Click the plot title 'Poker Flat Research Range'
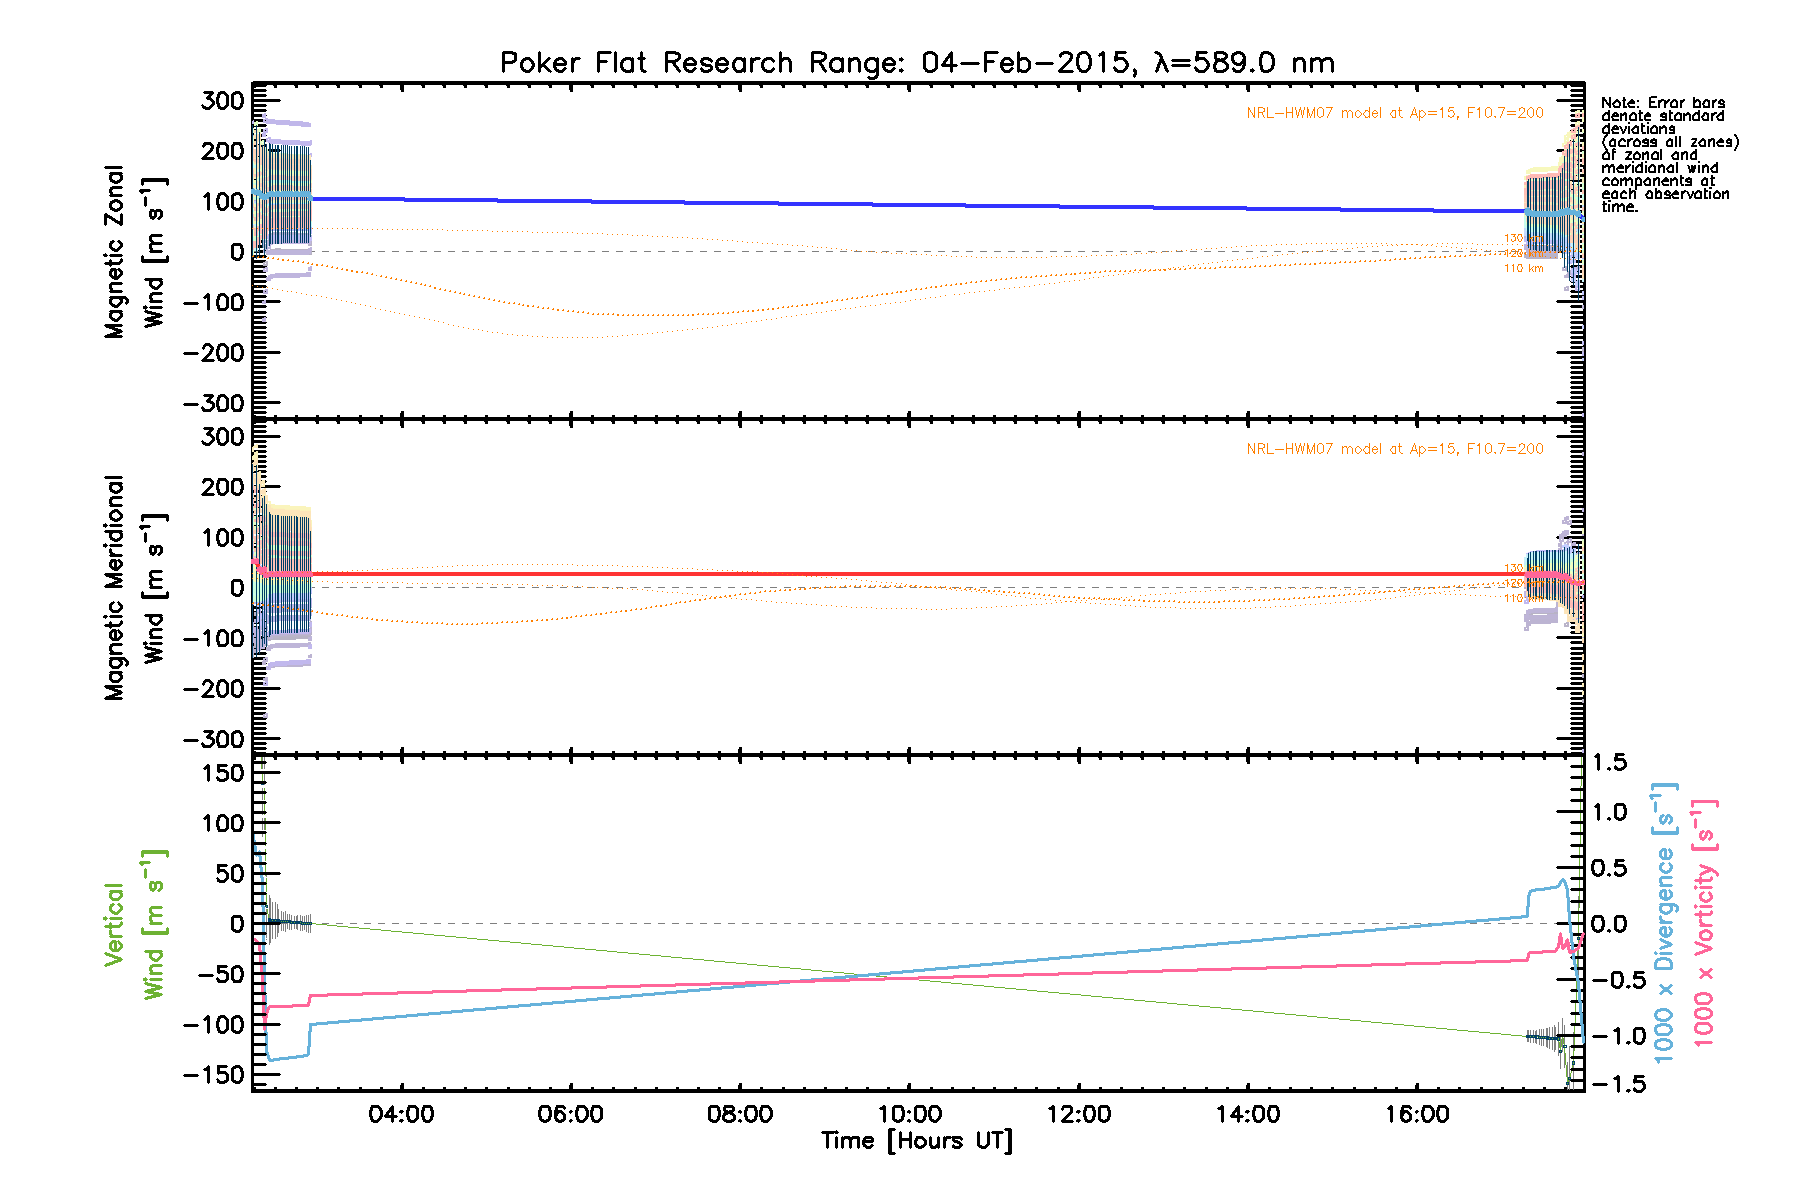Viewport: 1800px width, 1200px height. pyautogui.click(x=916, y=63)
